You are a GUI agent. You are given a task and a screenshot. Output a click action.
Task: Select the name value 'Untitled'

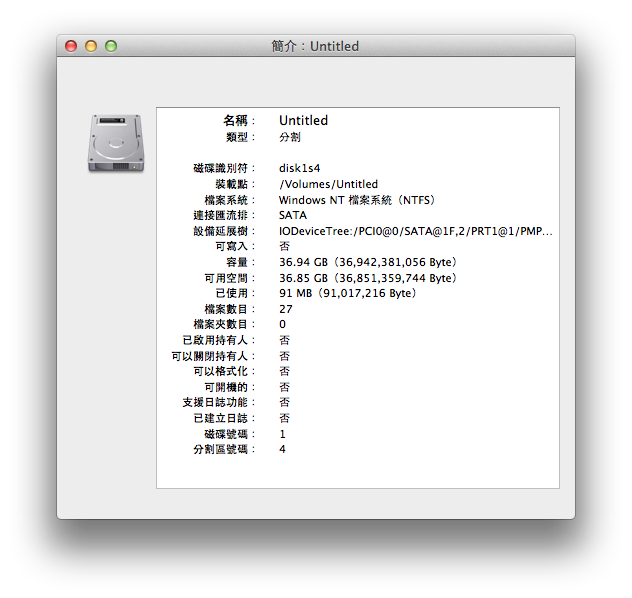click(x=304, y=120)
